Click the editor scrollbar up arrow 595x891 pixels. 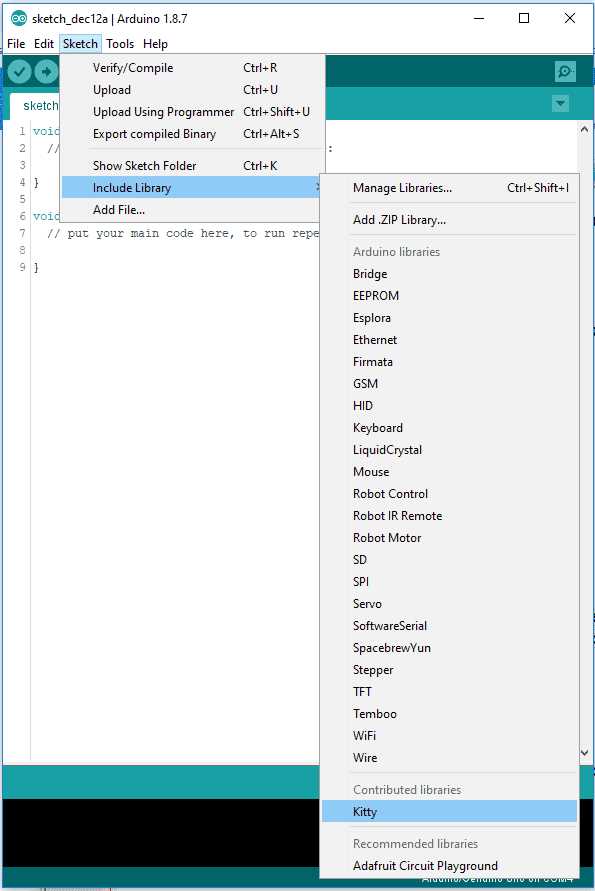(584, 130)
